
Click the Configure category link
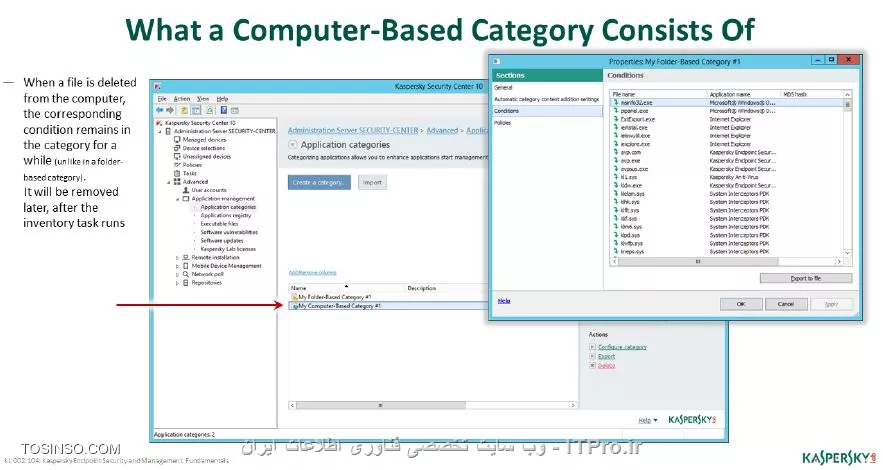pos(622,347)
